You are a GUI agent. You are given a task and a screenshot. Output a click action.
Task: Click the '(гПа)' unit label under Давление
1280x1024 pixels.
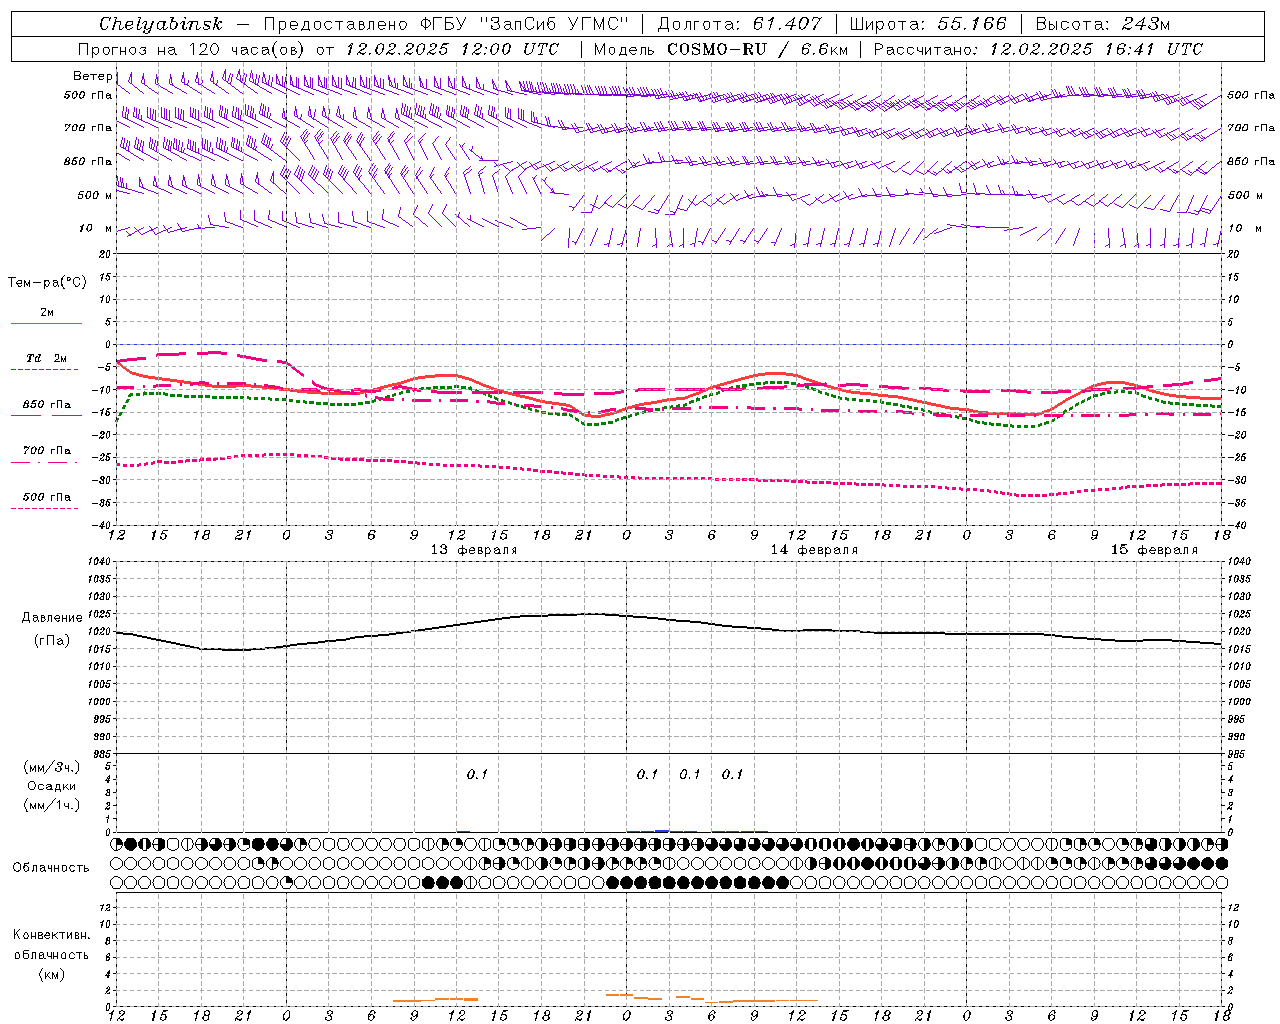(52, 641)
